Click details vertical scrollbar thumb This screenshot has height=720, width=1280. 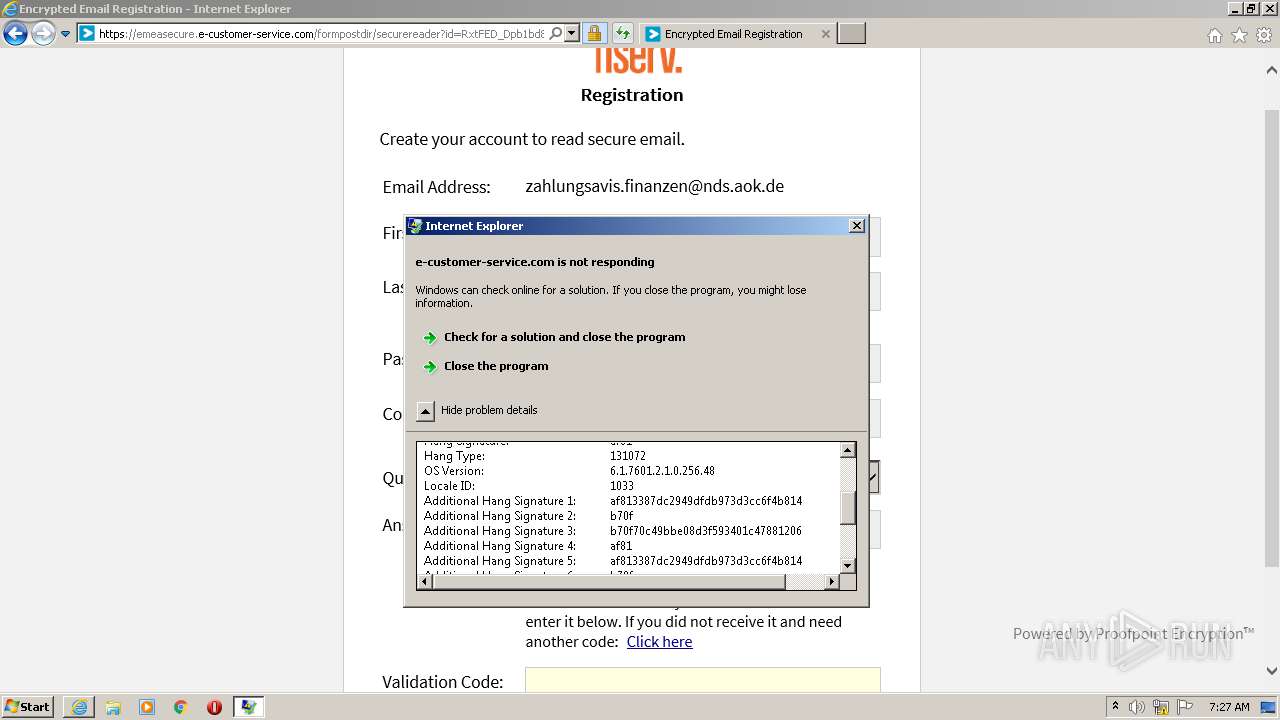click(x=848, y=508)
